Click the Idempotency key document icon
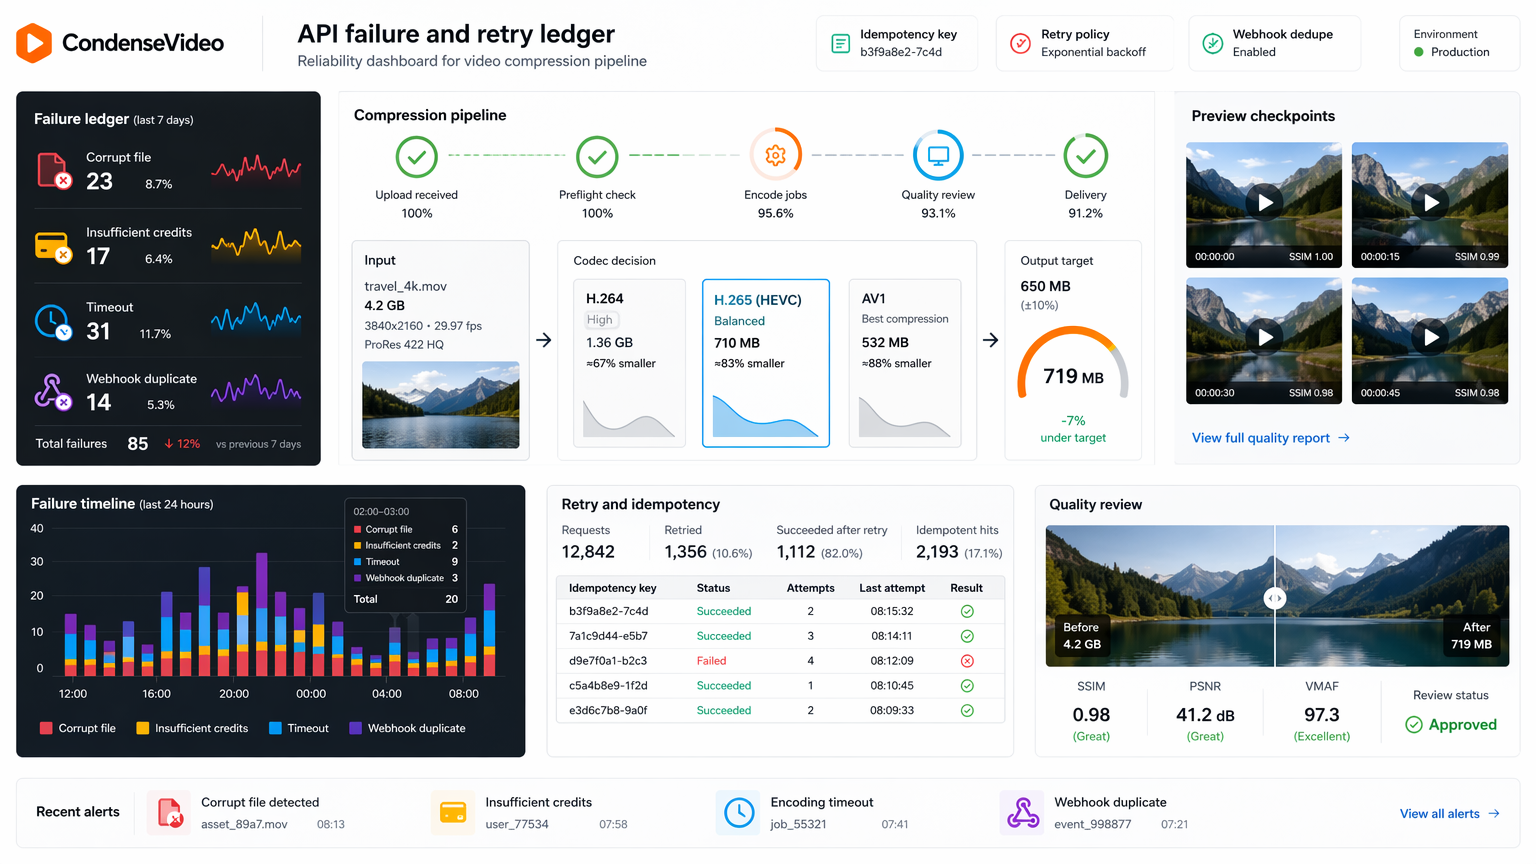The image size is (1536, 864). coord(841,43)
